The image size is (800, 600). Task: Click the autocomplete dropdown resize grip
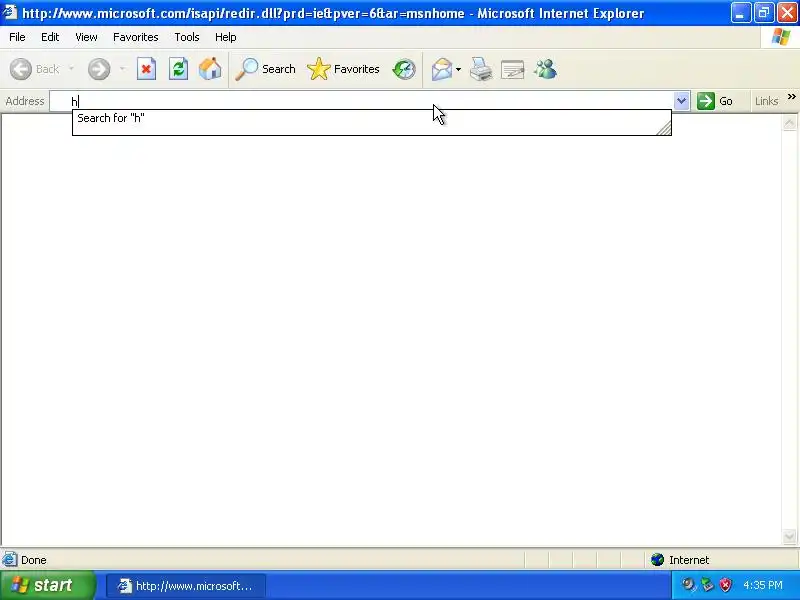point(664,128)
